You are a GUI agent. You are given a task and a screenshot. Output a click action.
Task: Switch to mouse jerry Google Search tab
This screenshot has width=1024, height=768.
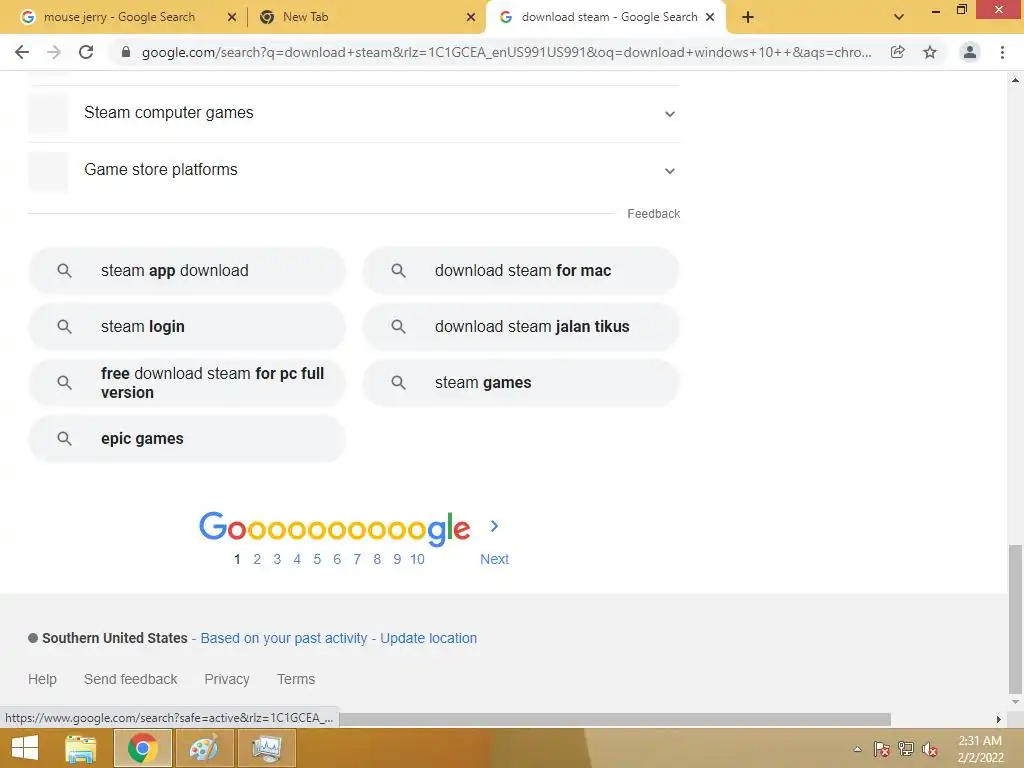point(119,17)
